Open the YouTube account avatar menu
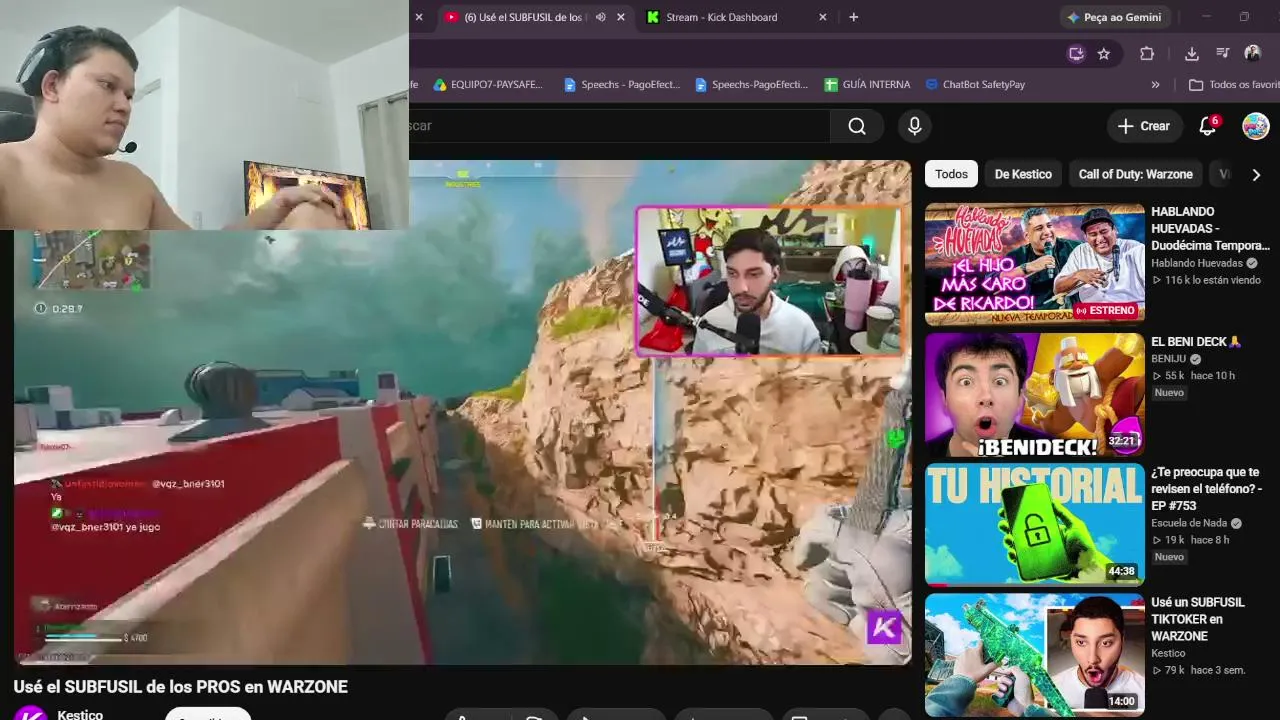The height and width of the screenshot is (720, 1280). 1256,126
